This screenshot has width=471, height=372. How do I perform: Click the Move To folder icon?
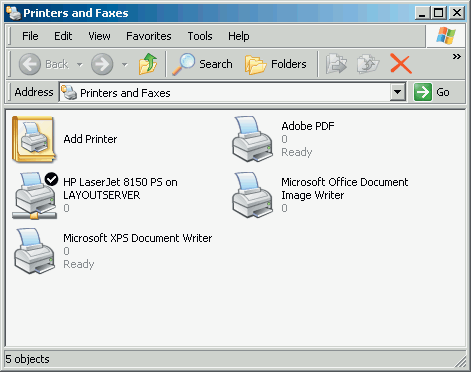(336, 64)
